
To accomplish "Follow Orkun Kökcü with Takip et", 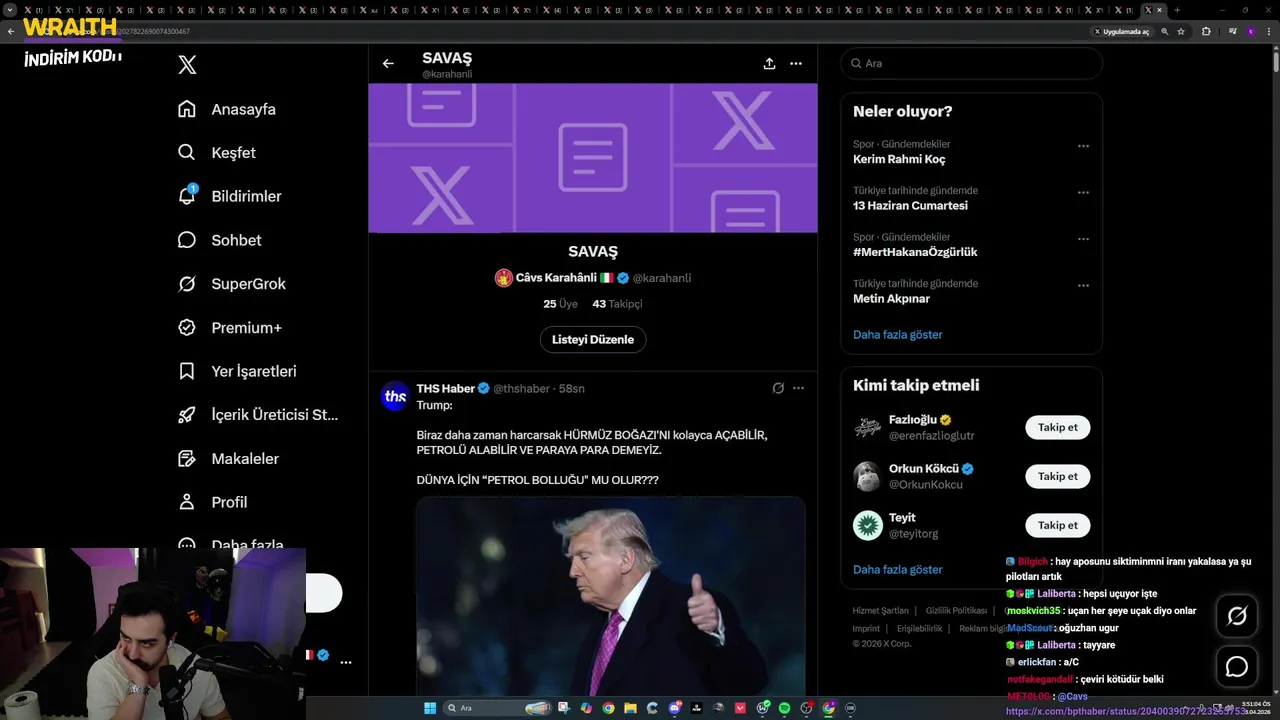I will (1057, 476).
